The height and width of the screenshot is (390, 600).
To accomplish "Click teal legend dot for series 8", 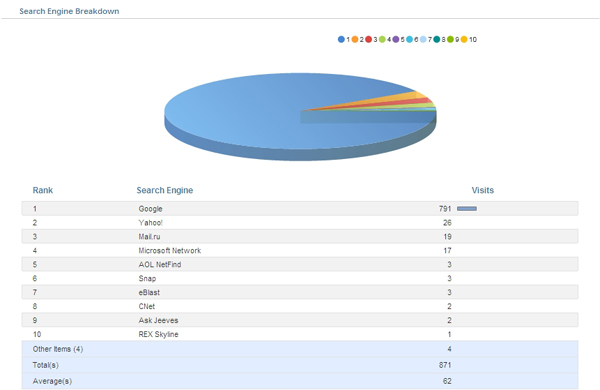I will pyautogui.click(x=437, y=39).
